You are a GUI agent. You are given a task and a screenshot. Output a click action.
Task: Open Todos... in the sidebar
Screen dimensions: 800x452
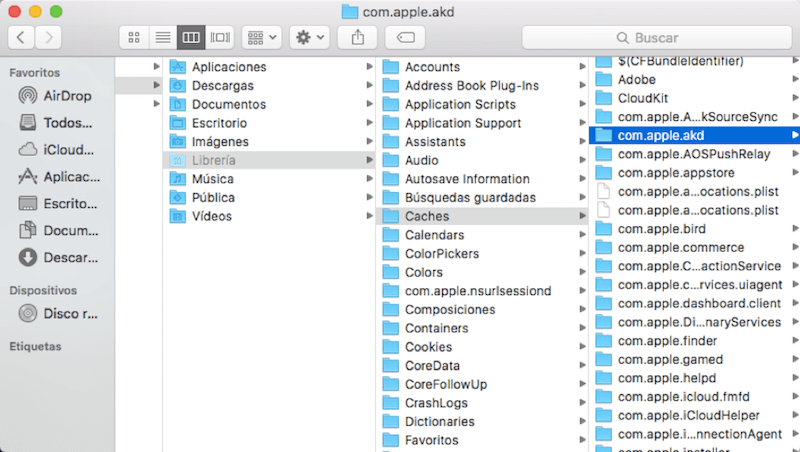[x=55, y=123]
